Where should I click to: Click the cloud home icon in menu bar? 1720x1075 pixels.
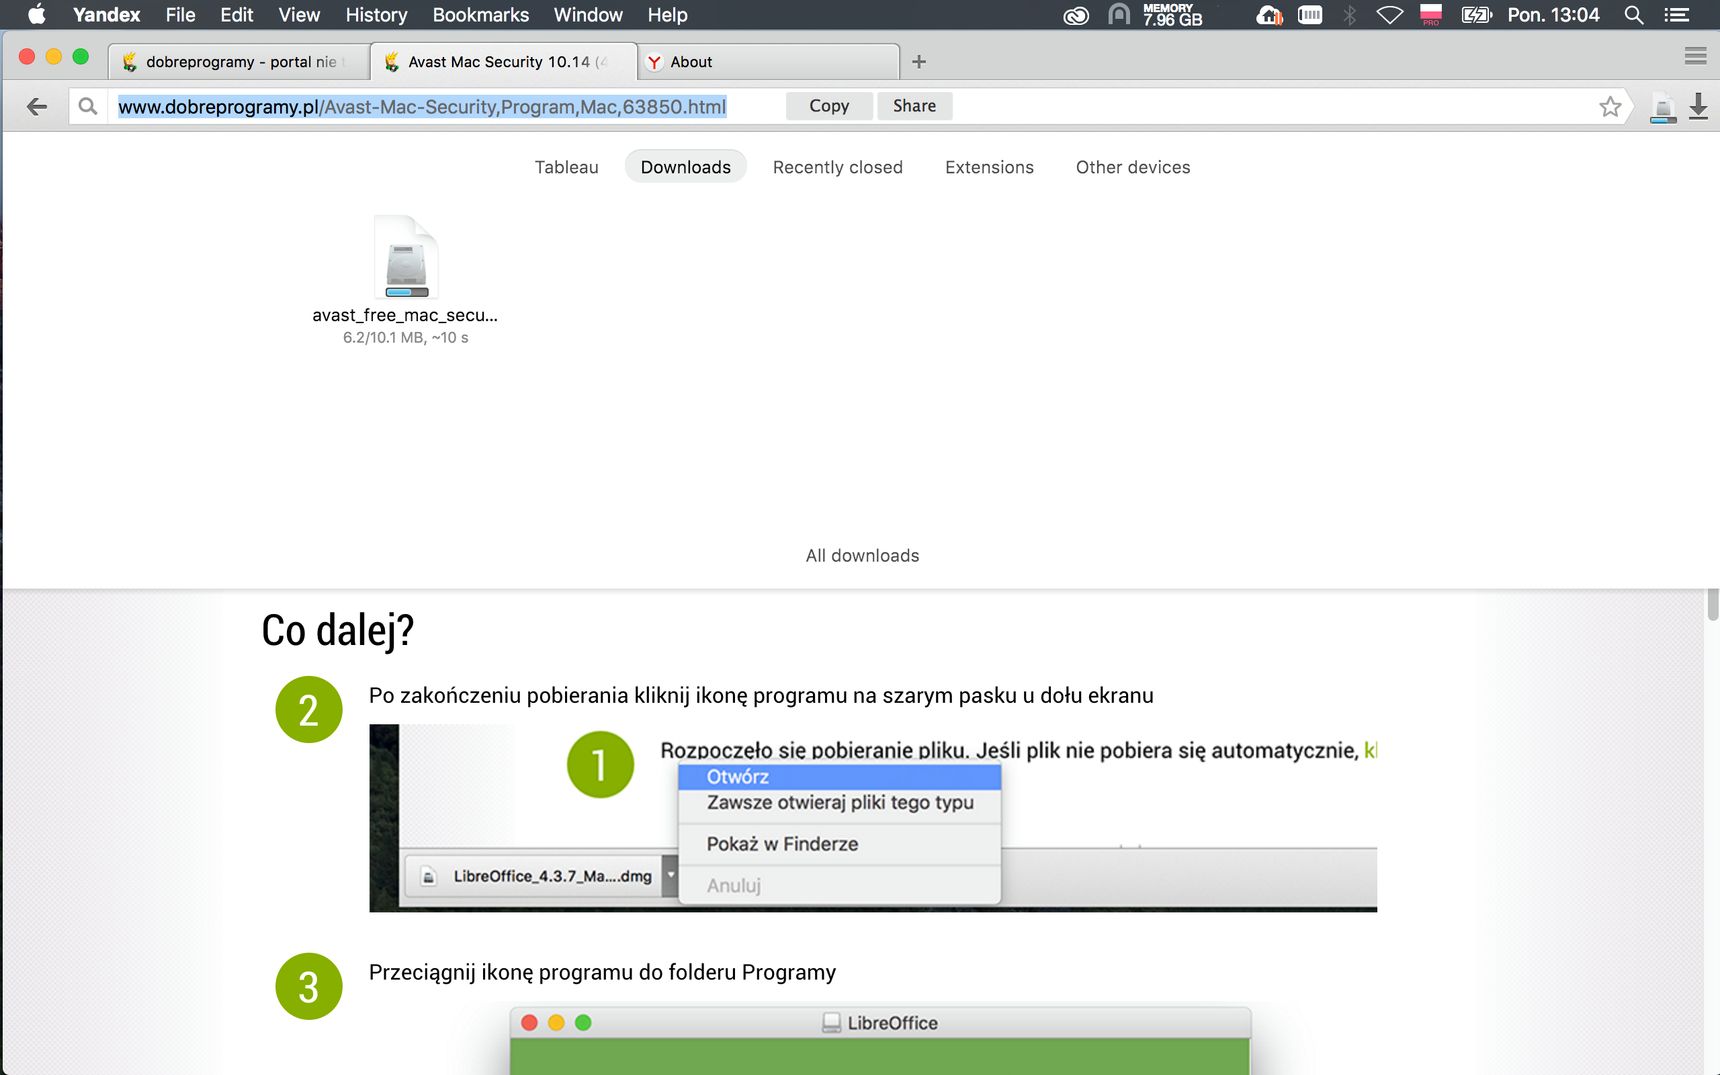click(1269, 15)
